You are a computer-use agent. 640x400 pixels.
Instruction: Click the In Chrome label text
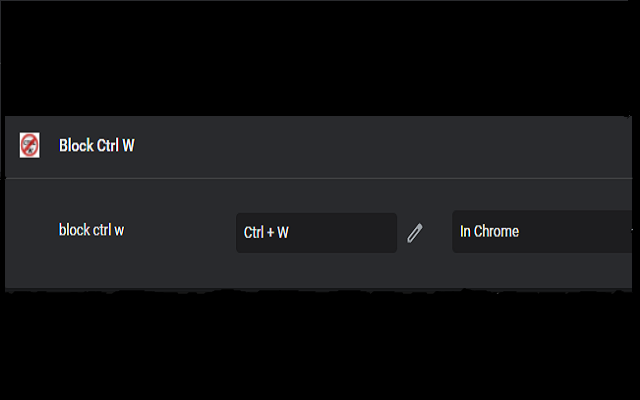(489, 231)
